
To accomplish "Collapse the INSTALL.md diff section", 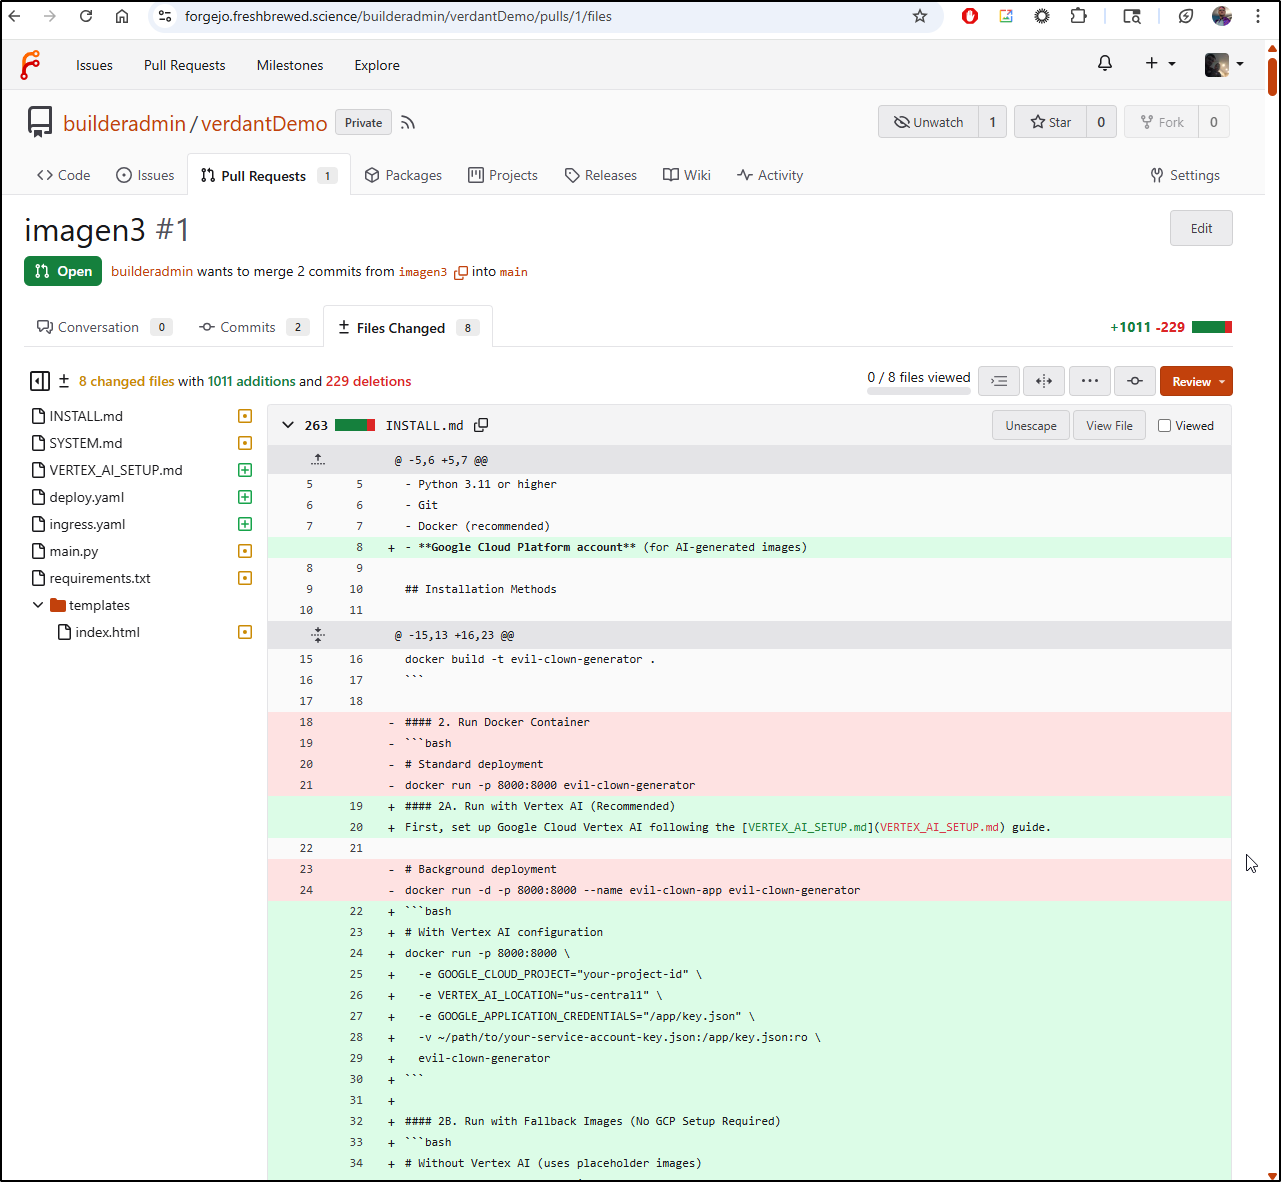I will (x=288, y=425).
